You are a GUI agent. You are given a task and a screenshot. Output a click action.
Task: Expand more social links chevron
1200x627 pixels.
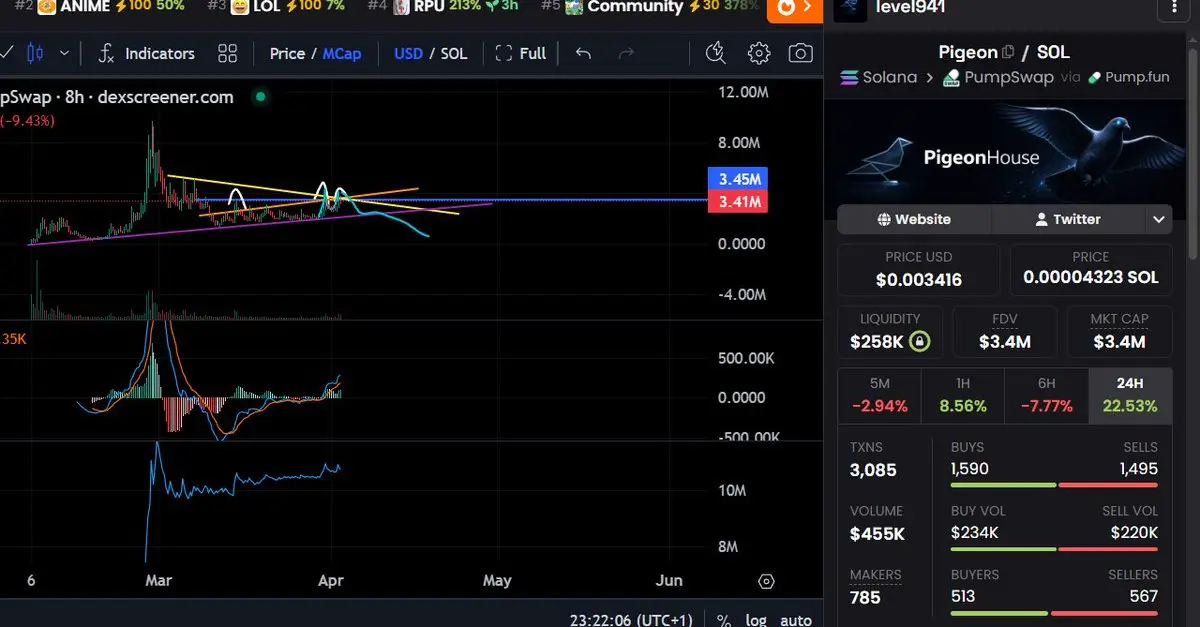[x=1159, y=219]
